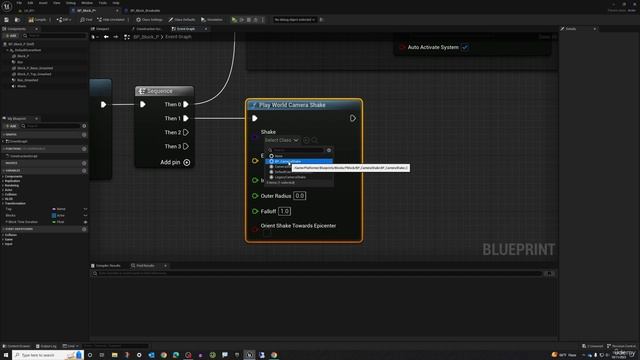
Task: Select BP_CameraShake in class list
Action: (x=299, y=161)
